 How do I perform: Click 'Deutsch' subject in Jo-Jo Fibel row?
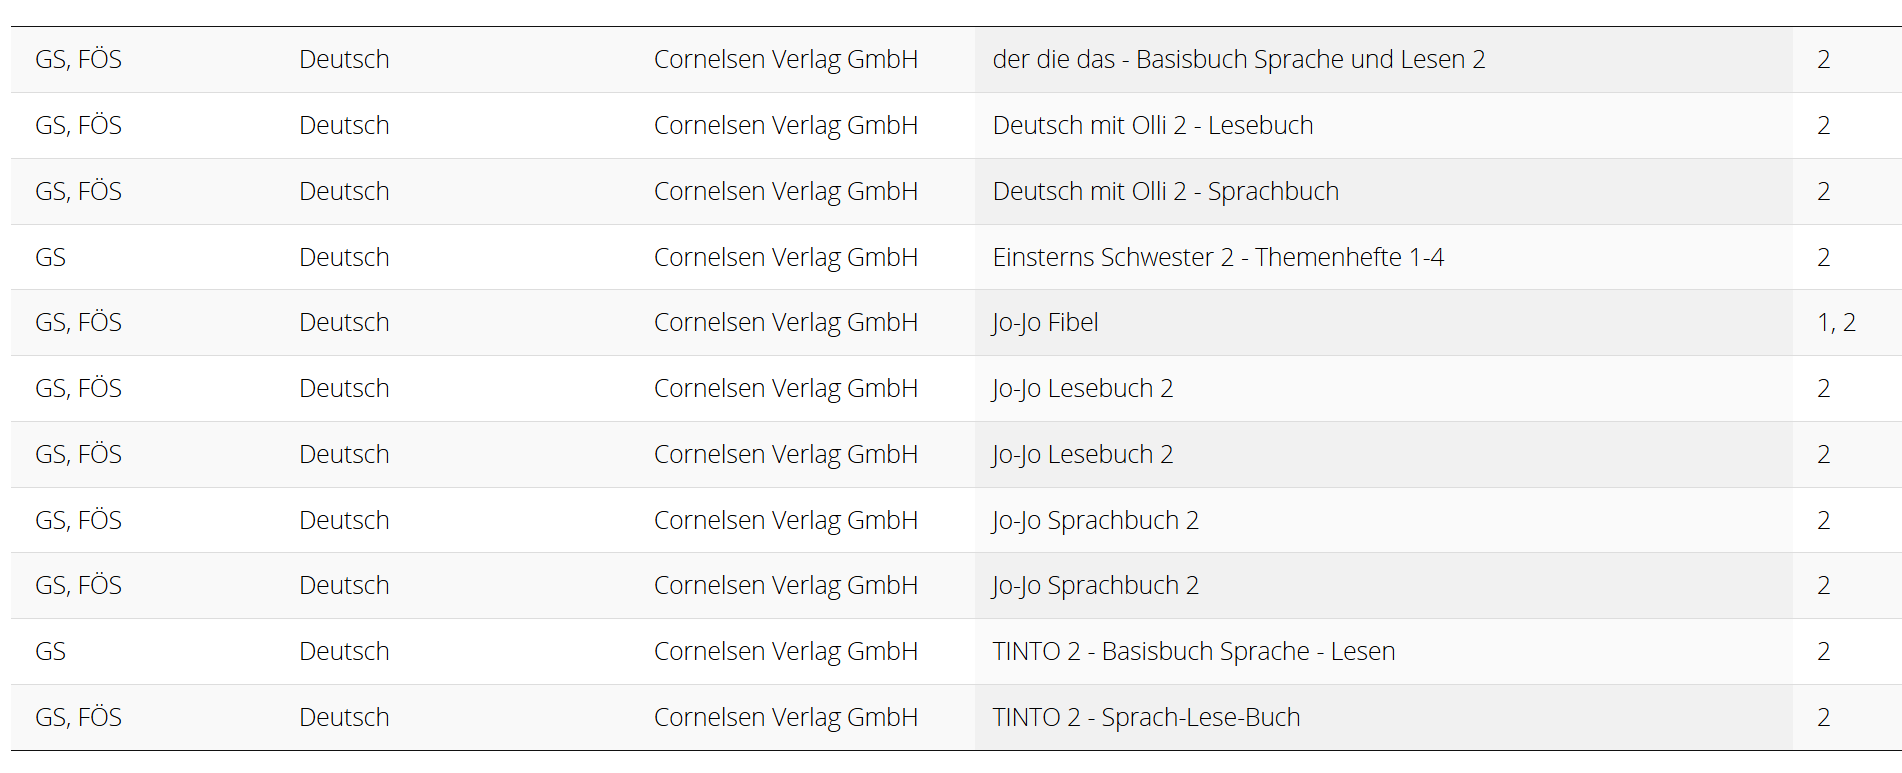[x=344, y=323]
